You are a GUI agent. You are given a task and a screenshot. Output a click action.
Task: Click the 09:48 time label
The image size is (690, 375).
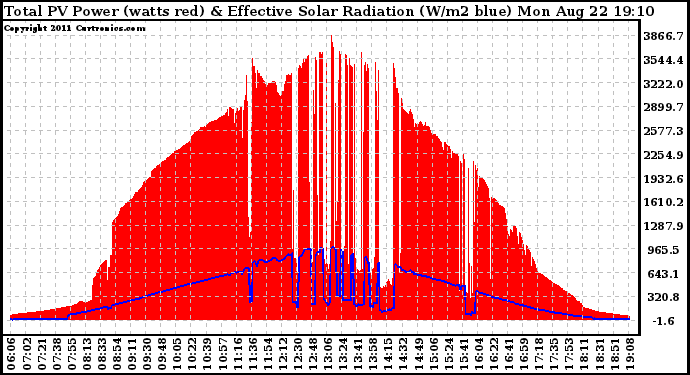click(161, 354)
